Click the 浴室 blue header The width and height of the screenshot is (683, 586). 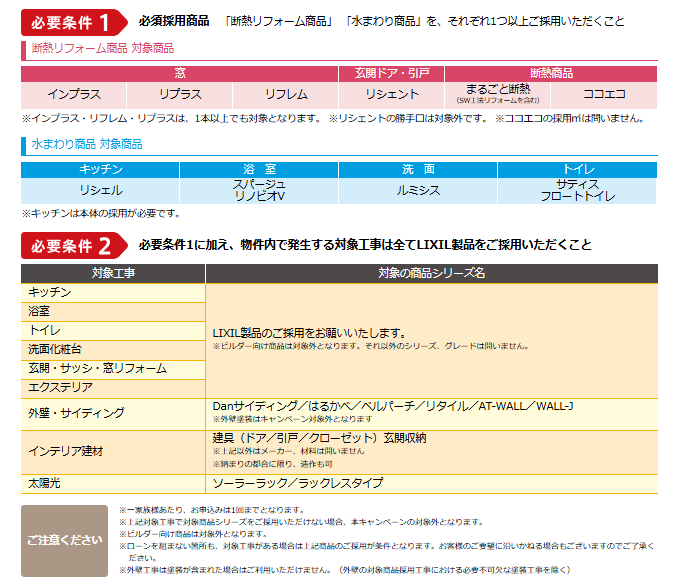pyautogui.click(x=259, y=169)
